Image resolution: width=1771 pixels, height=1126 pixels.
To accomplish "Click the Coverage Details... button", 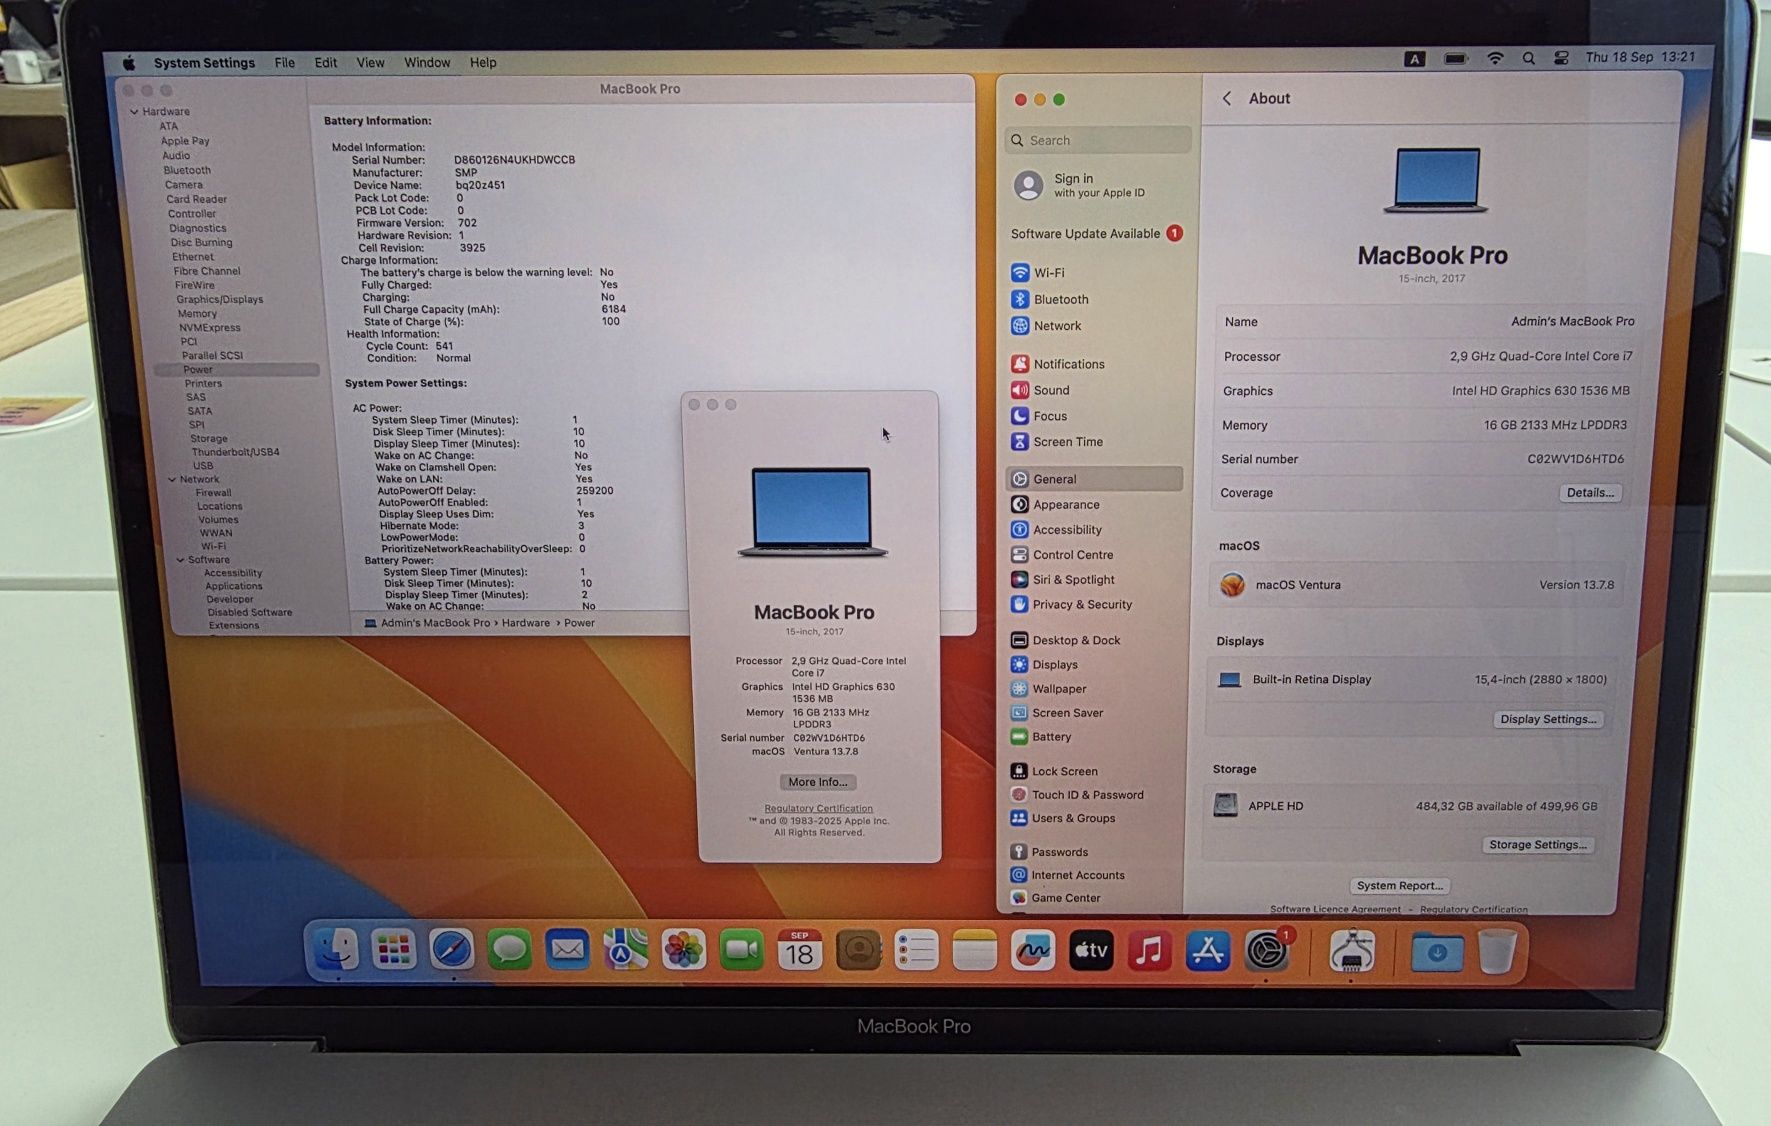I will (x=1590, y=493).
